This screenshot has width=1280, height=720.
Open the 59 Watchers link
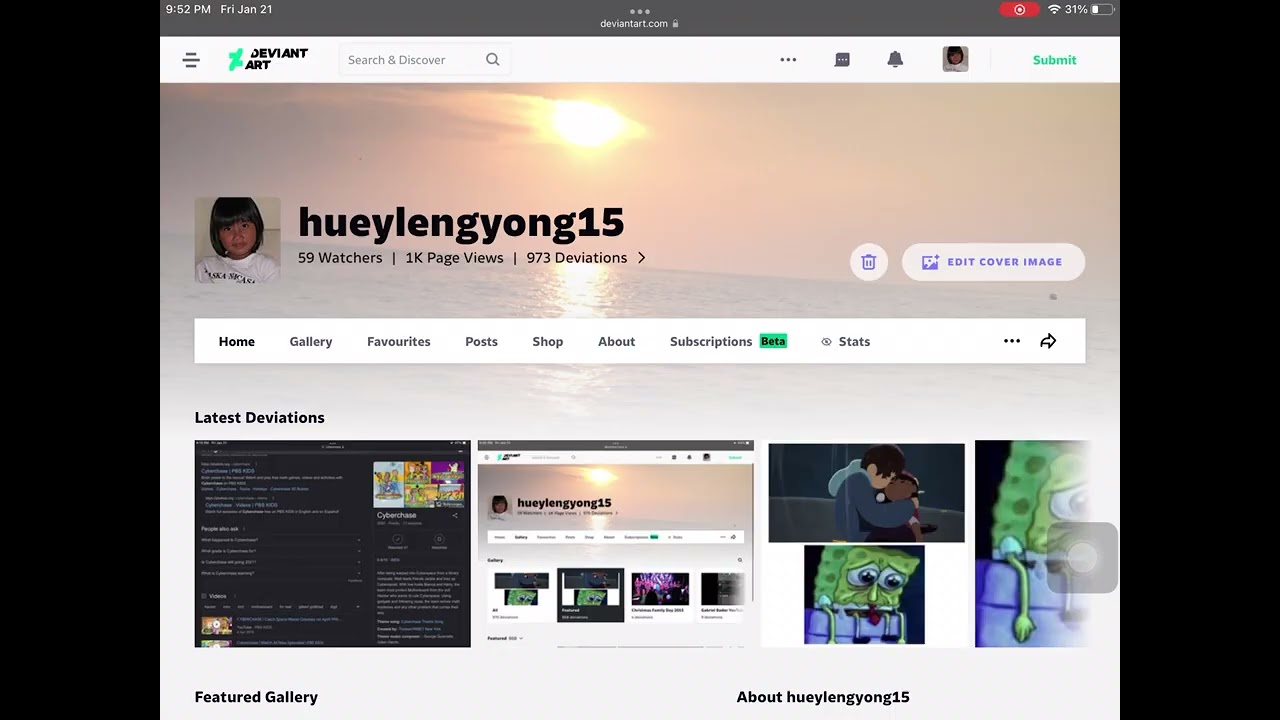(340, 258)
